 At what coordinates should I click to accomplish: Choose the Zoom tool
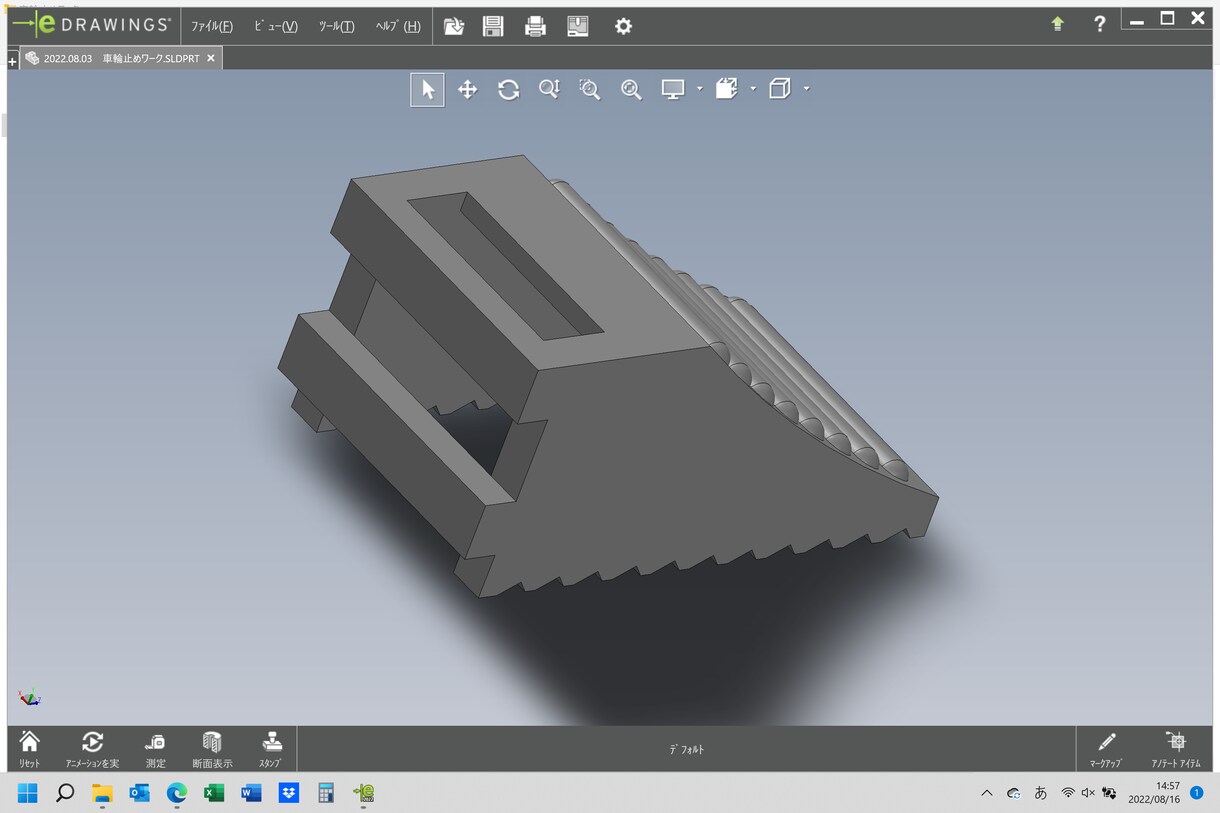[549, 90]
